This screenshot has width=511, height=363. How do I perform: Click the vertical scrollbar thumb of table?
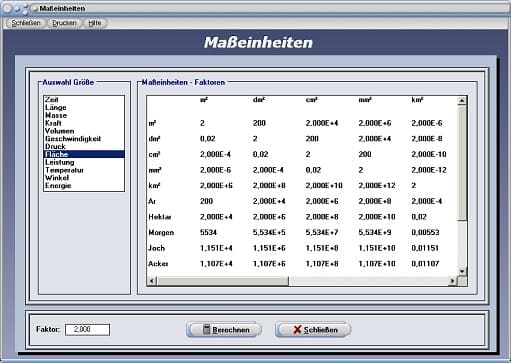[462, 162]
